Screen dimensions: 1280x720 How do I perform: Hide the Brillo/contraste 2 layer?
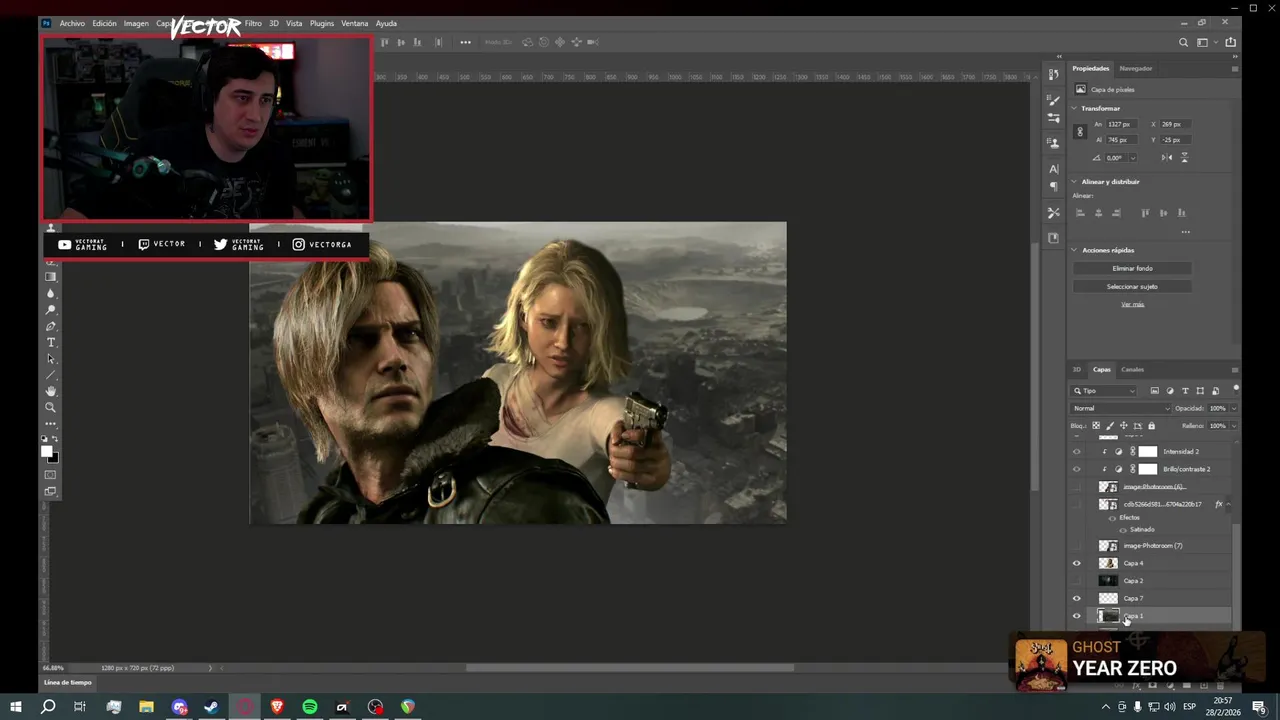[x=1077, y=469]
